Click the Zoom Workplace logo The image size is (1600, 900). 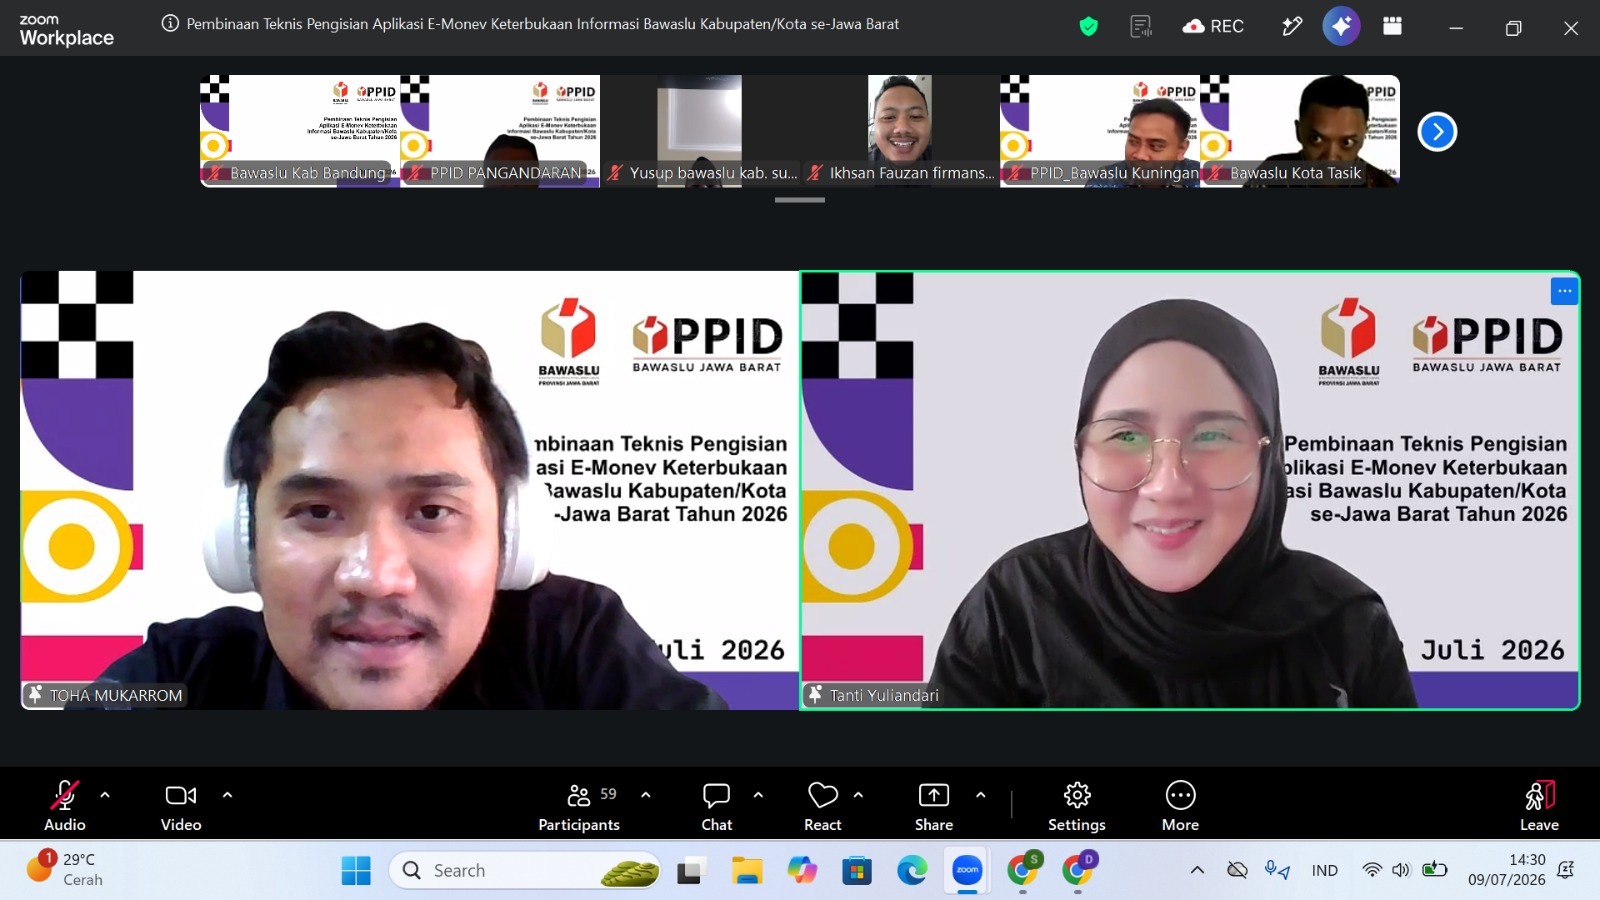point(66,31)
